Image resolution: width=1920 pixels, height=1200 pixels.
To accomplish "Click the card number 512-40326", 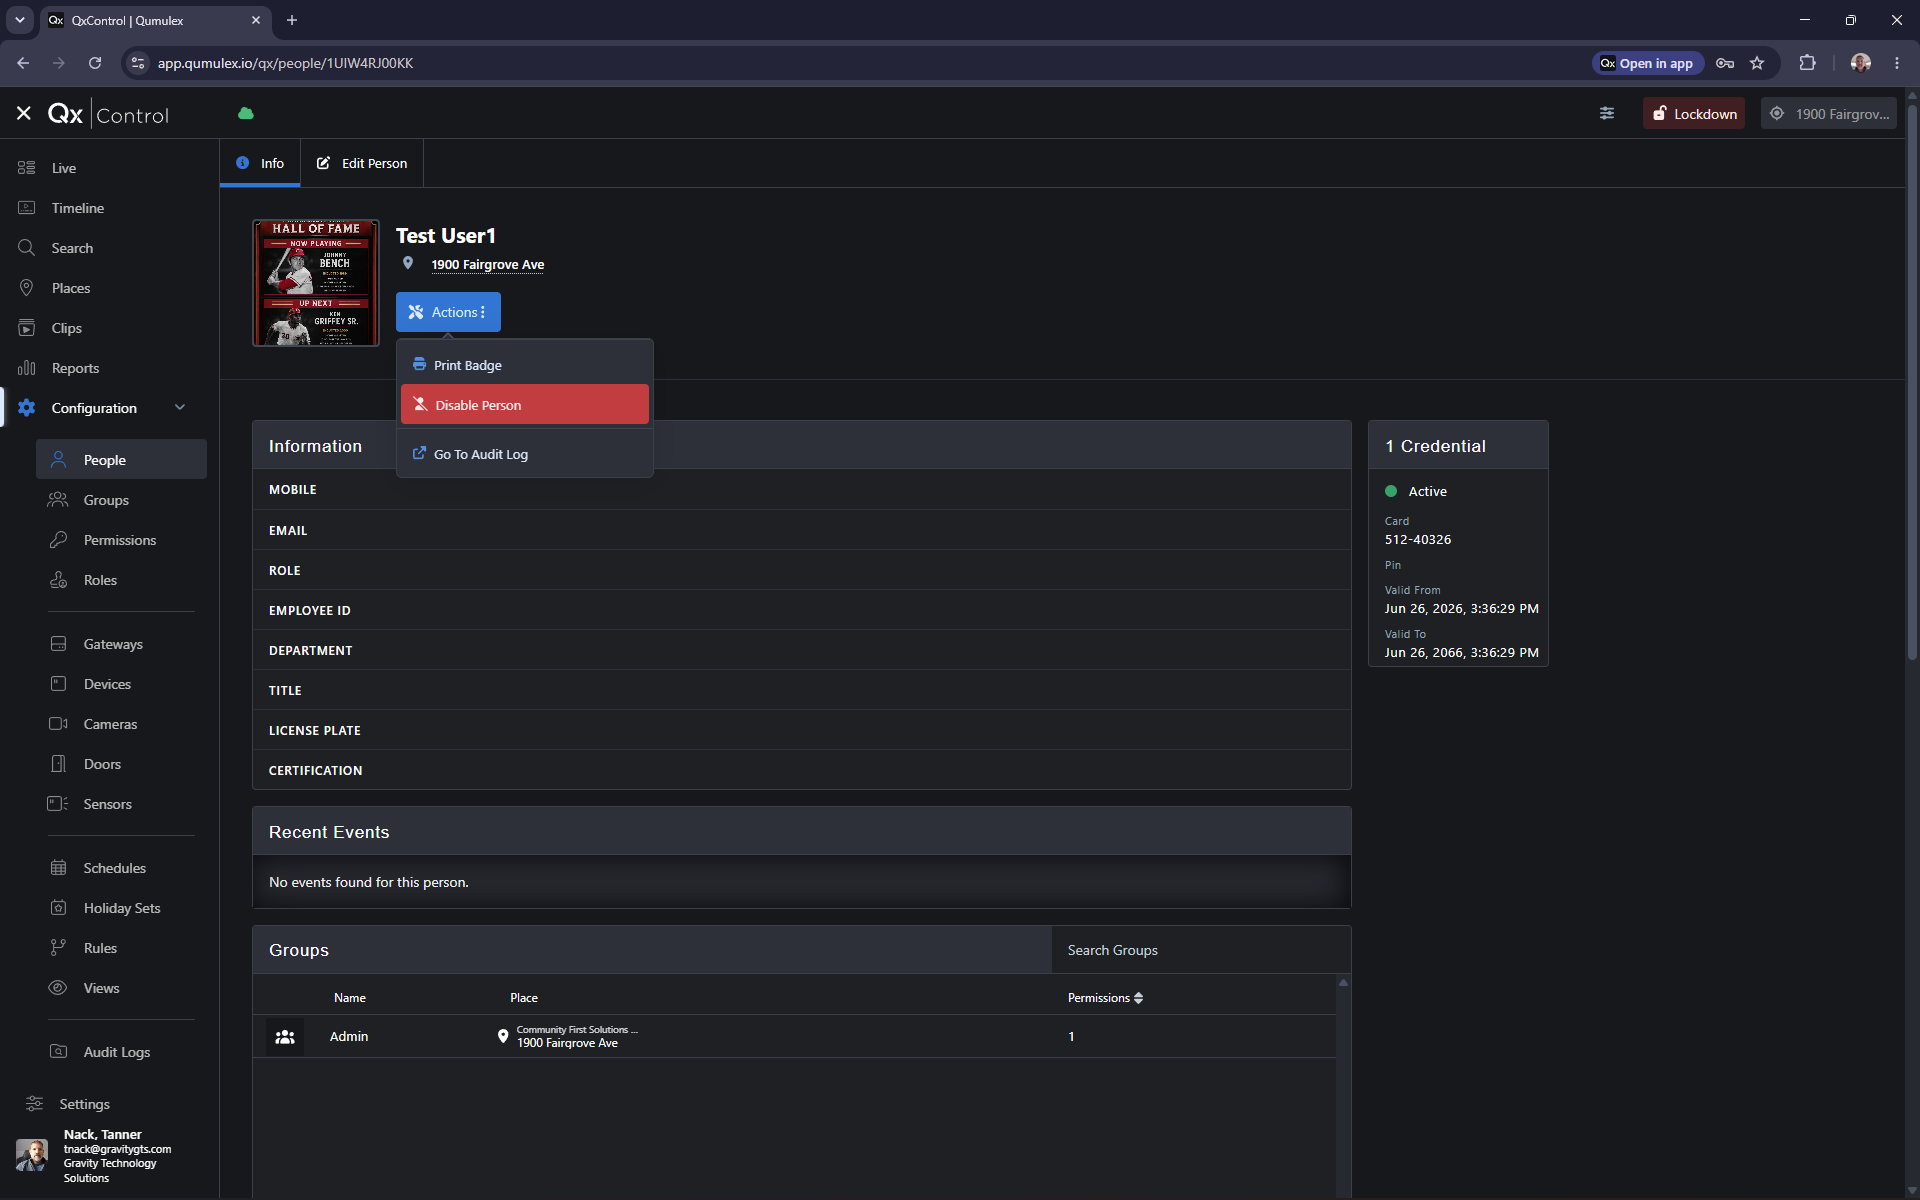I will tap(1418, 540).
